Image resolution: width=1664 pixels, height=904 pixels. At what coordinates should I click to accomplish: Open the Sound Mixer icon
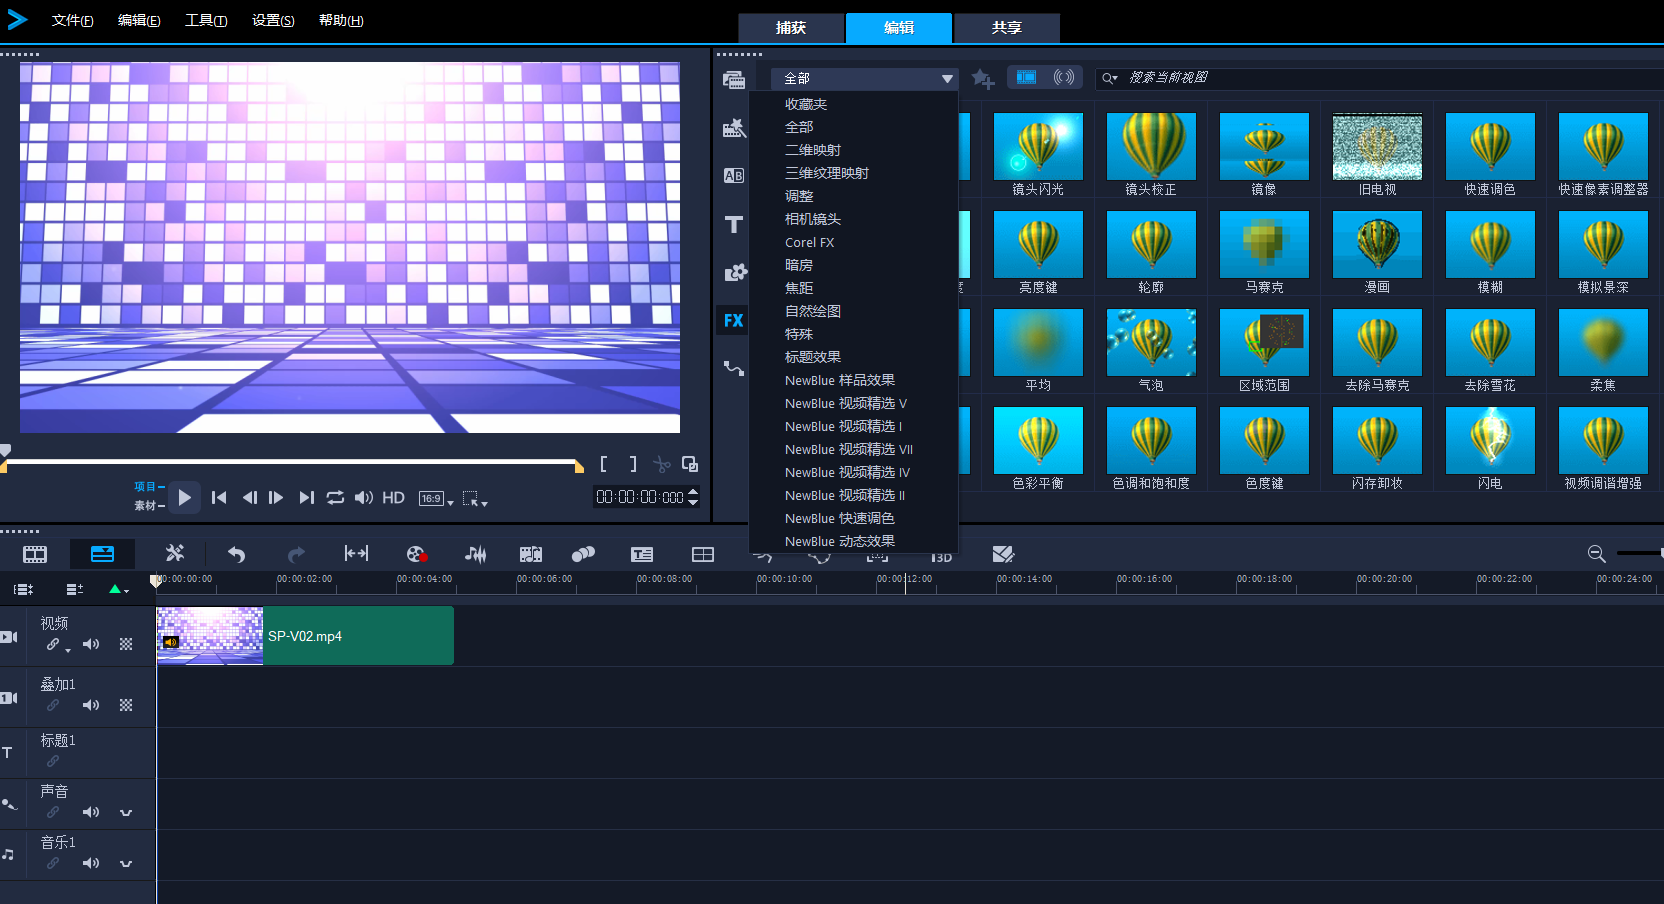[476, 554]
